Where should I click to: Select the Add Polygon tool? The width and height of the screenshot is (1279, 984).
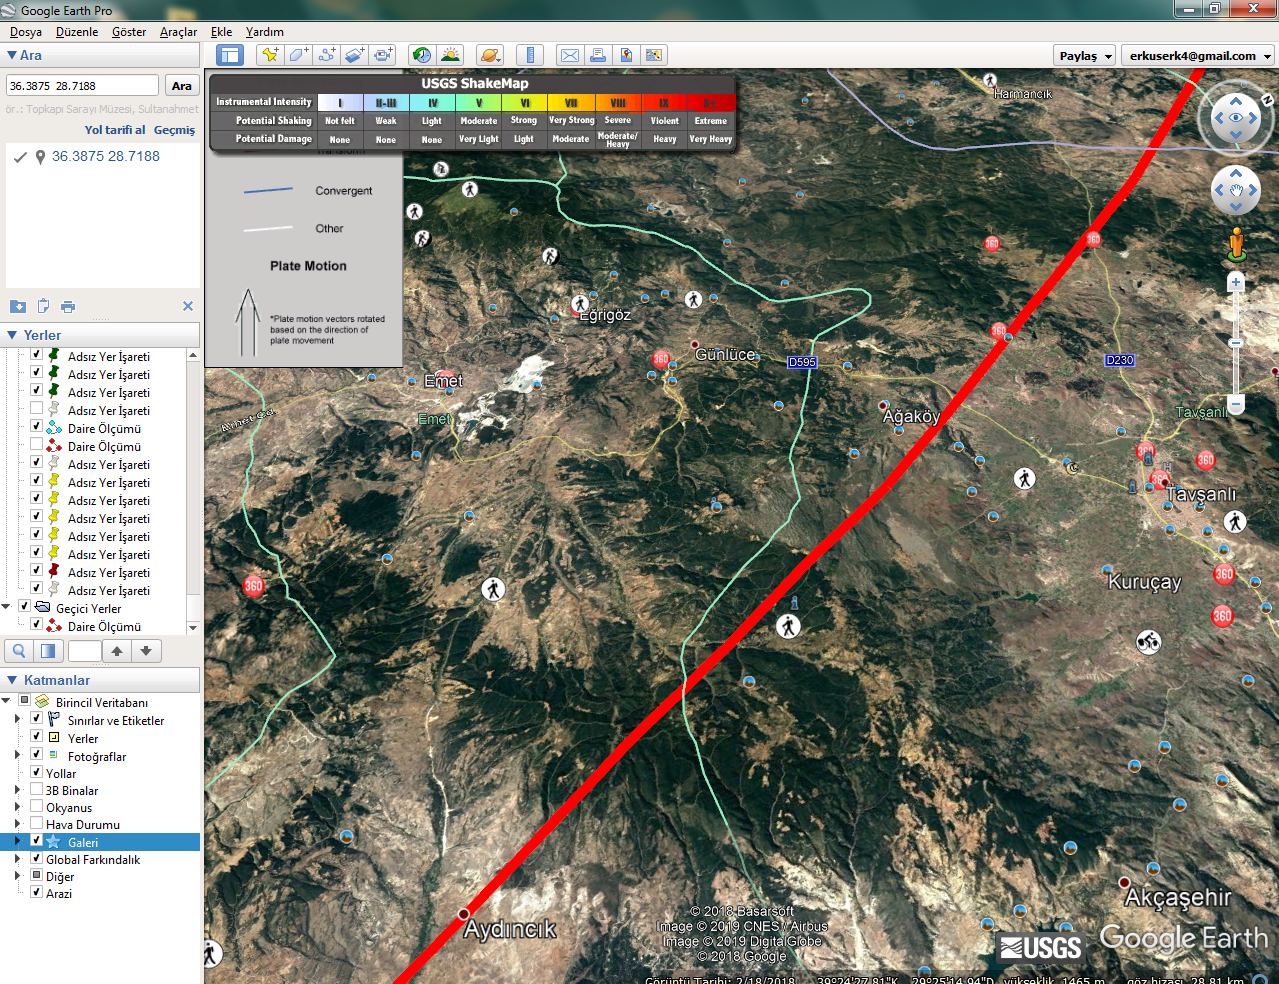tap(298, 55)
